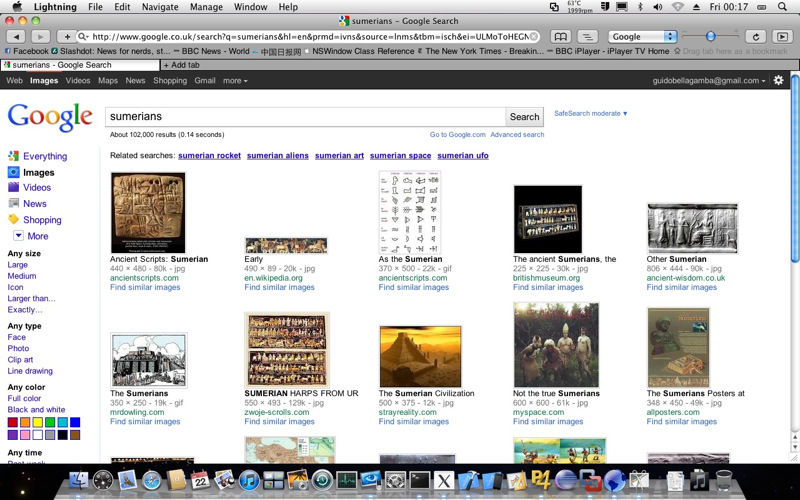Screen dimensions: 800x500
Task: Click the 'sumerians' search input field
Action: [x=305, y=117]
